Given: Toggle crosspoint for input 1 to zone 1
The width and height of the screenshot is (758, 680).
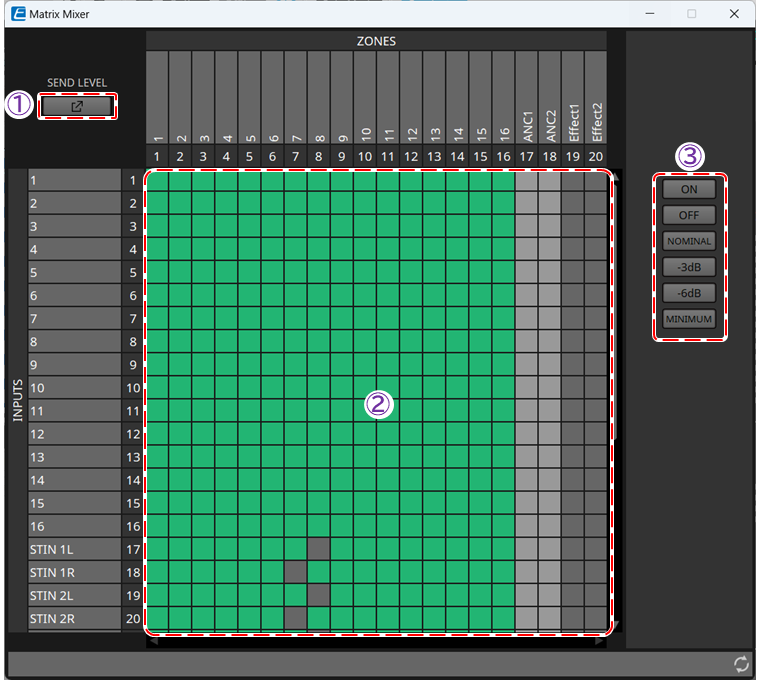Looking at the screenshot, I should (157, 181).
